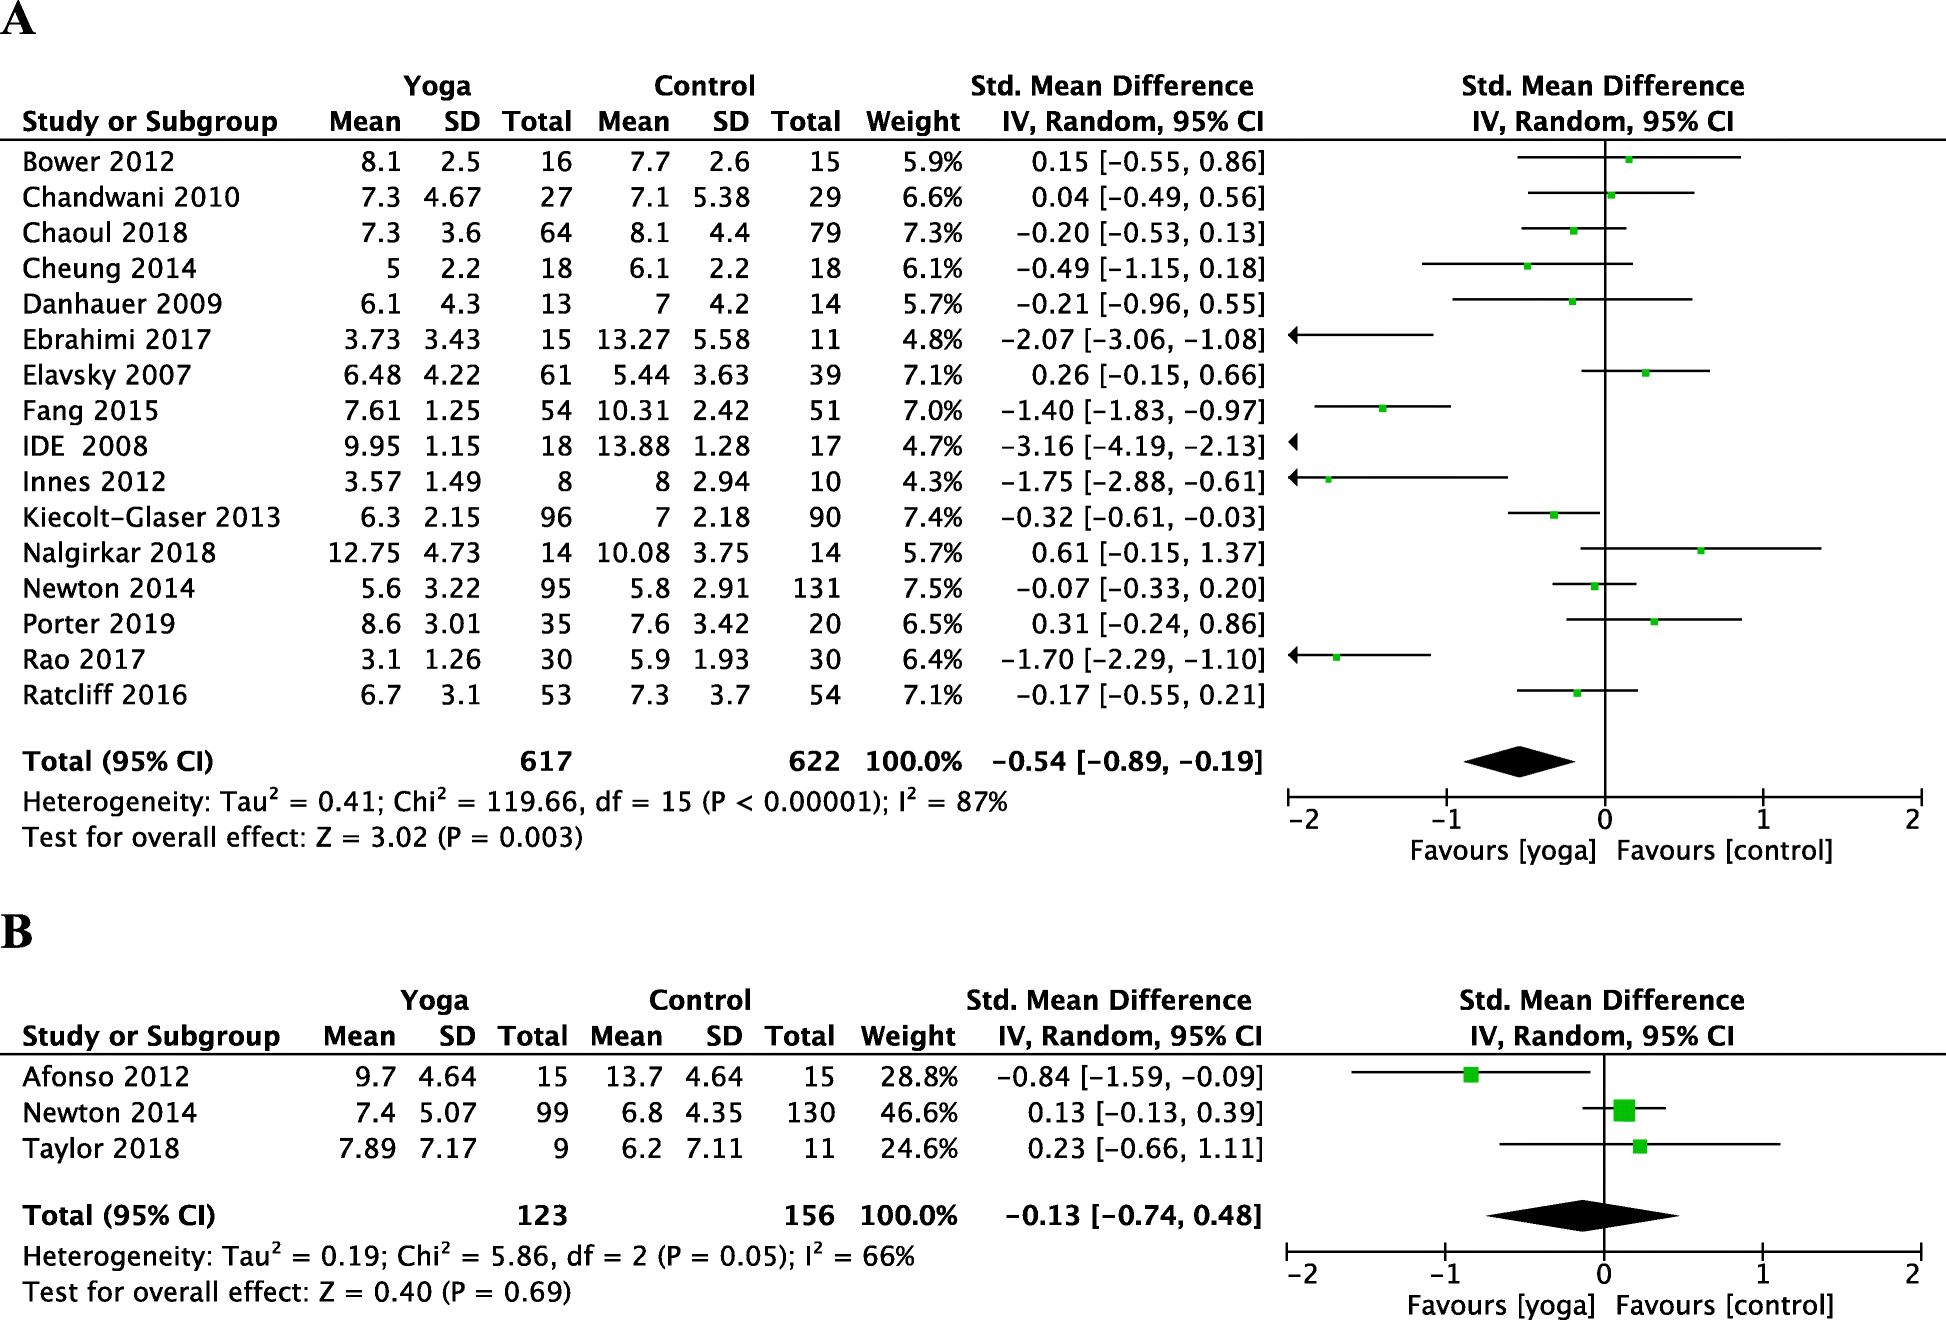Click the 'Innes 2012' study name
Screen dimensions: 1946x1320
[x=94, y=482]
